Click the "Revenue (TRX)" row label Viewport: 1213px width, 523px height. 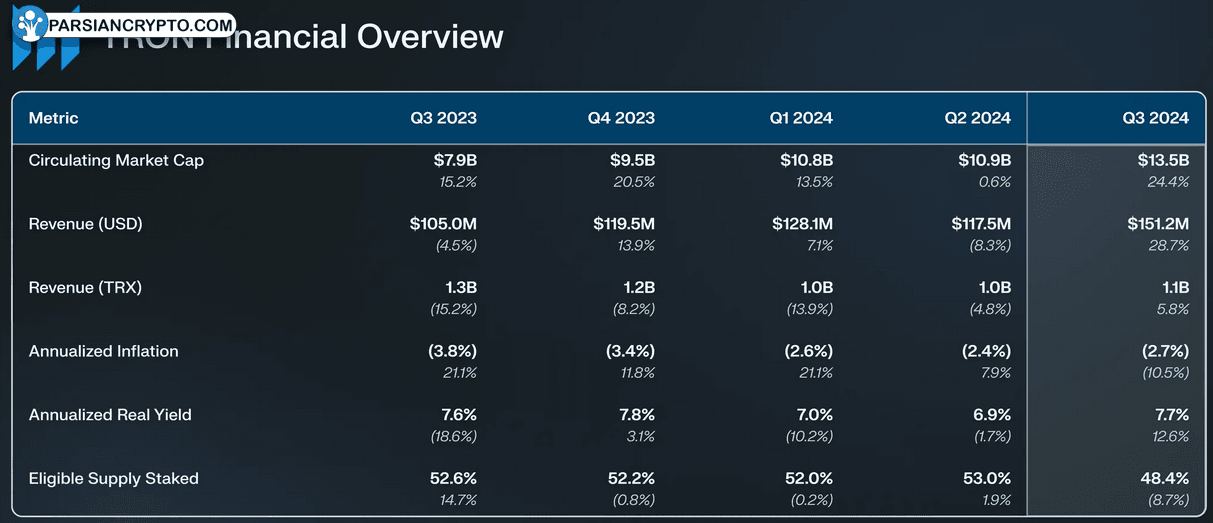pyautogui.click(x=85, y=288)
